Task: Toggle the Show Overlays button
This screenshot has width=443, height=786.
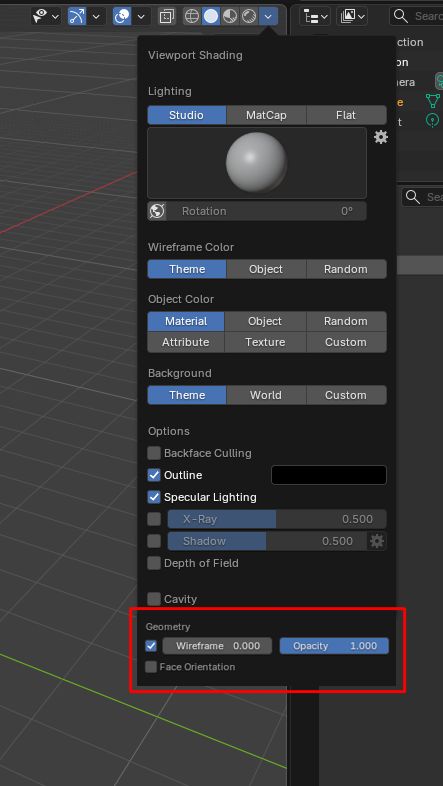Action: pyautogui.click(x=122, y=17)
